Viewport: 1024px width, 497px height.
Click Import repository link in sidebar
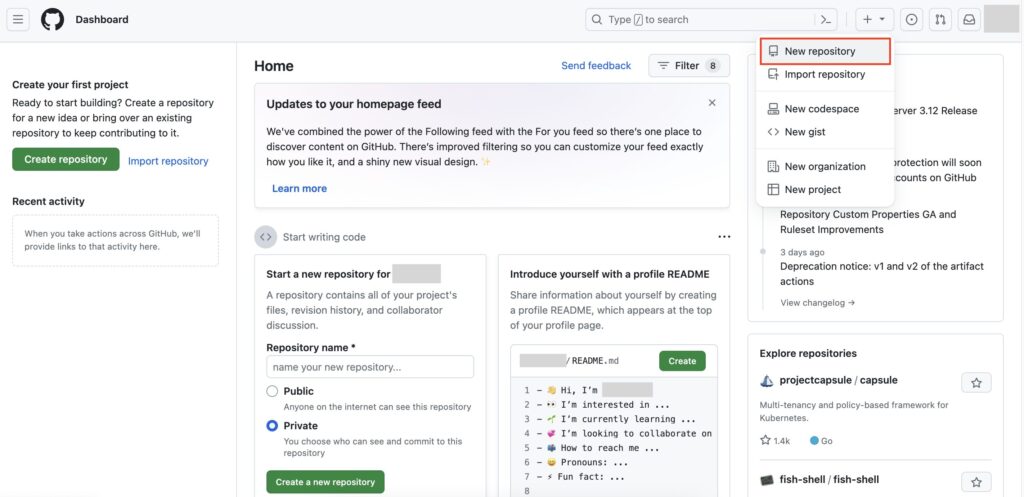[168, 161]
